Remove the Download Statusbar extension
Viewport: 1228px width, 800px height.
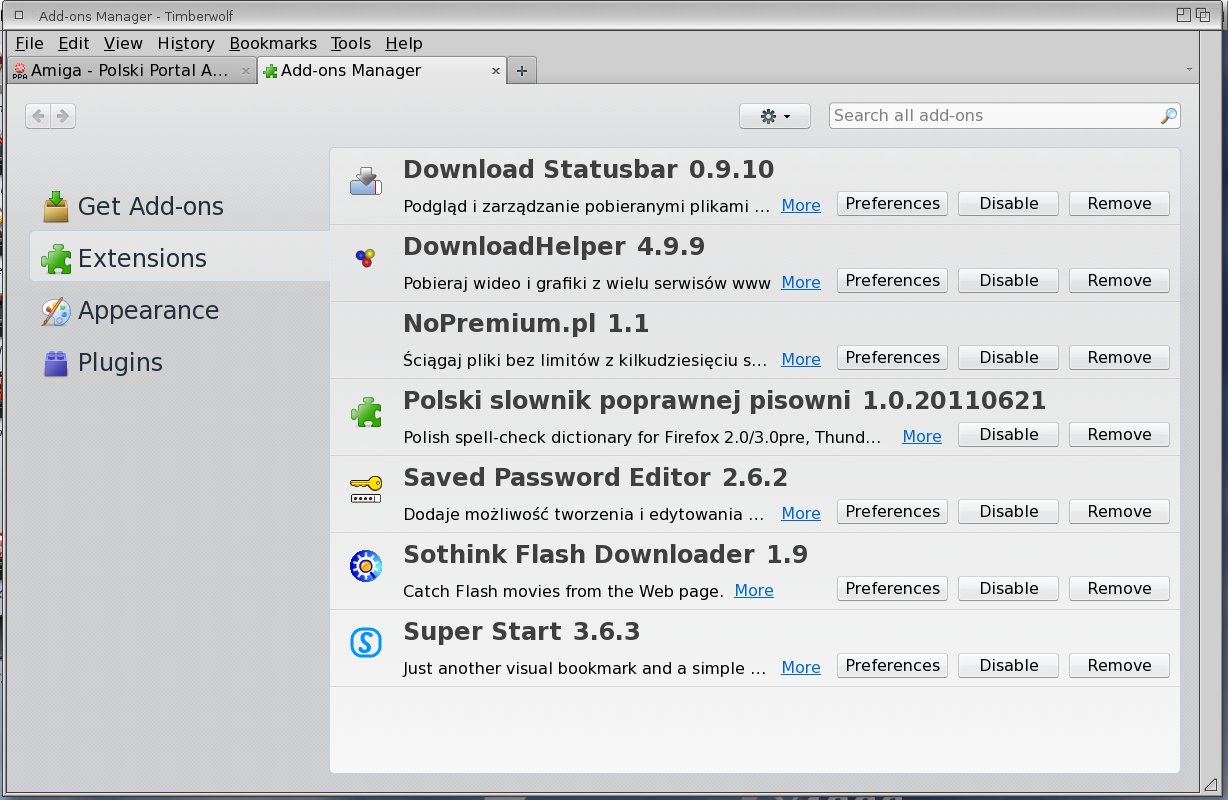pos(1120,204)
